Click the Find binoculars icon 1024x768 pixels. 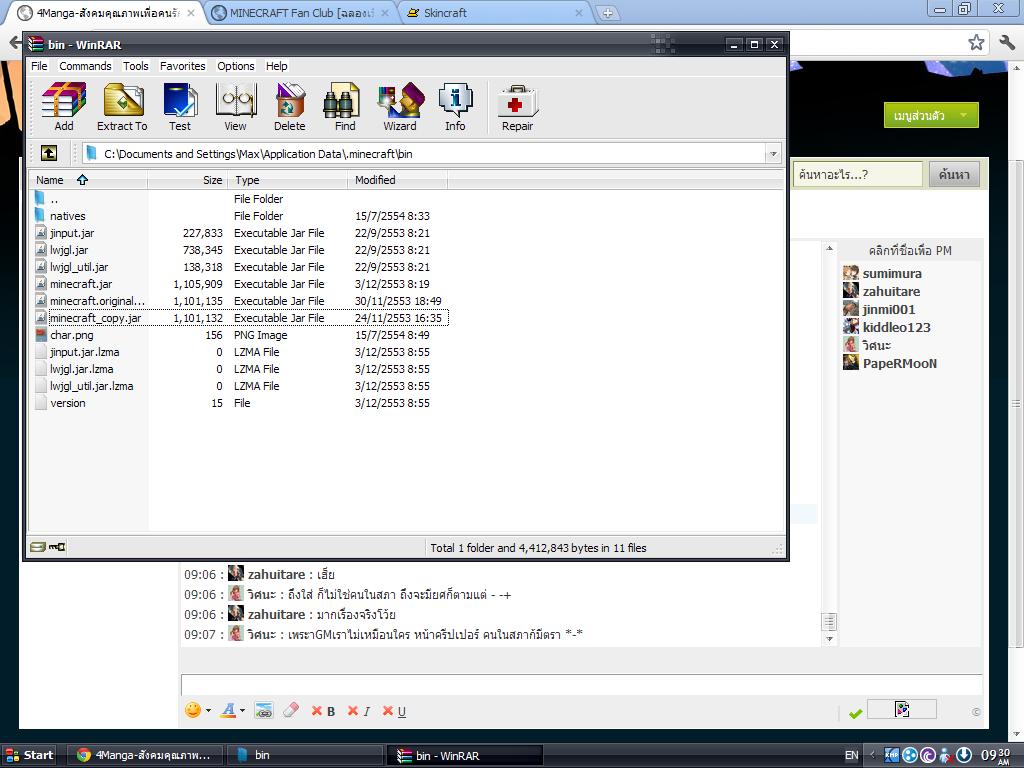[x=344, y=107]
